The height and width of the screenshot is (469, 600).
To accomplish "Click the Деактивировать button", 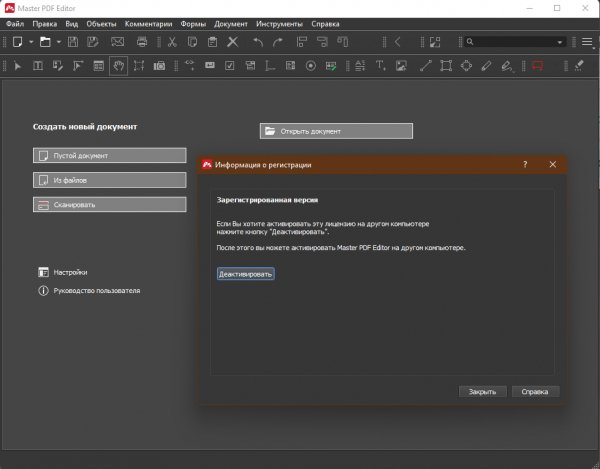I will click(x=246, y=274).
